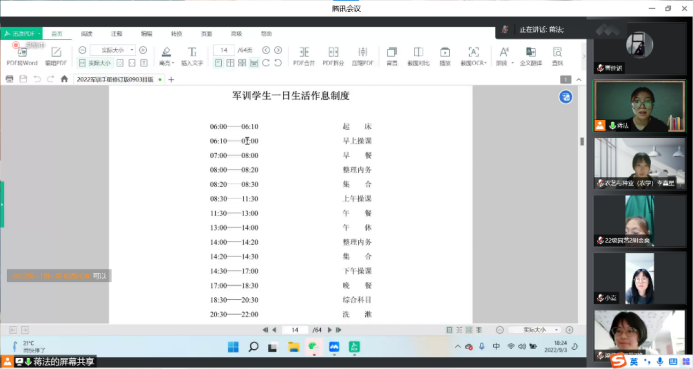Go to previous page in the bottom bar
This screenshot has height=369, width=693.
pos(274,330)
